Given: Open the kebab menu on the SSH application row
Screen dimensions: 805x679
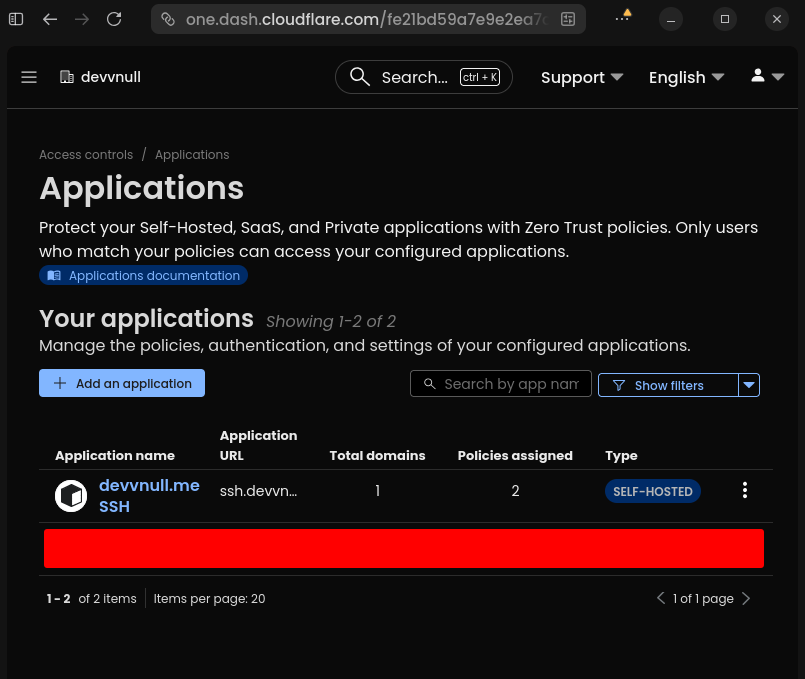Looking at the screenshot, I should coord(745,490).
